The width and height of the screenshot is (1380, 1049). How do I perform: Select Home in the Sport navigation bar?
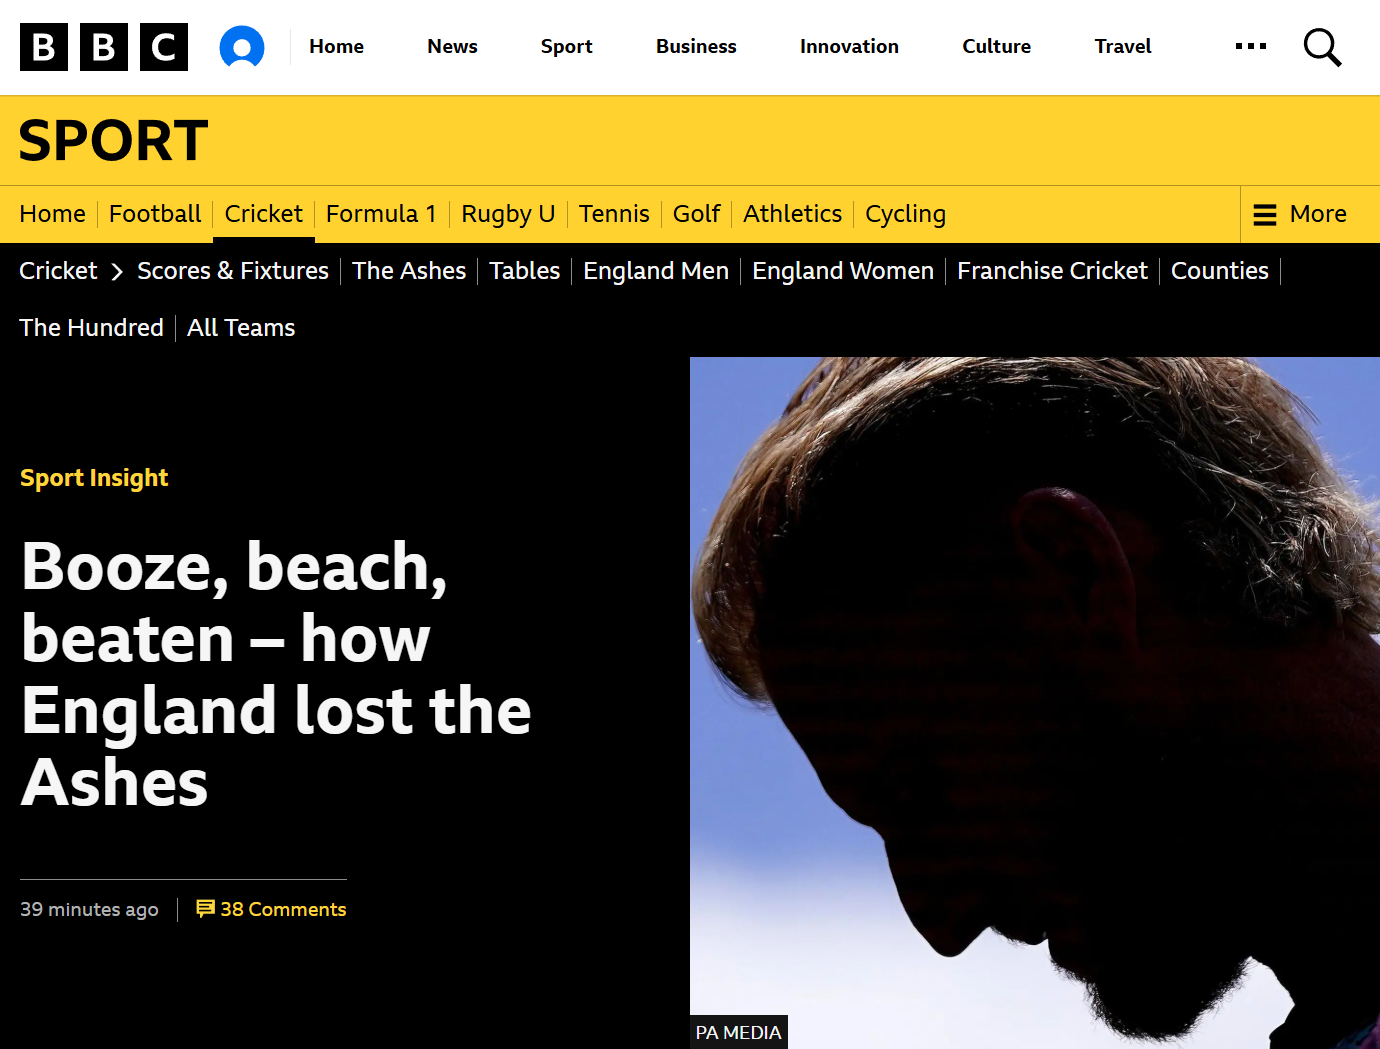point(53,214)
